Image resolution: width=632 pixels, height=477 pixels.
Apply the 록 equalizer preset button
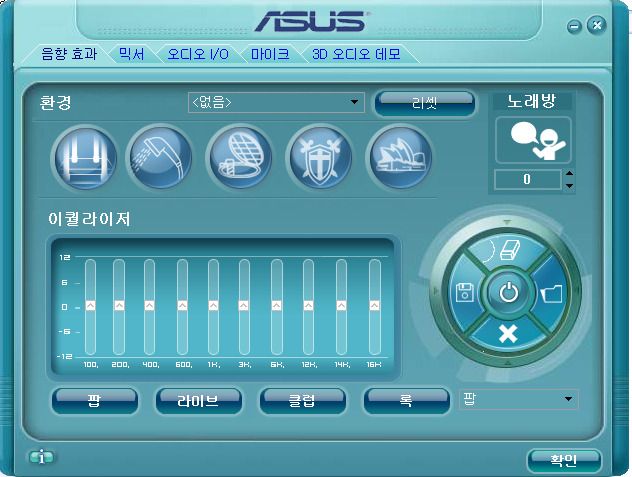pyautogui.click(x=406, y=400)
